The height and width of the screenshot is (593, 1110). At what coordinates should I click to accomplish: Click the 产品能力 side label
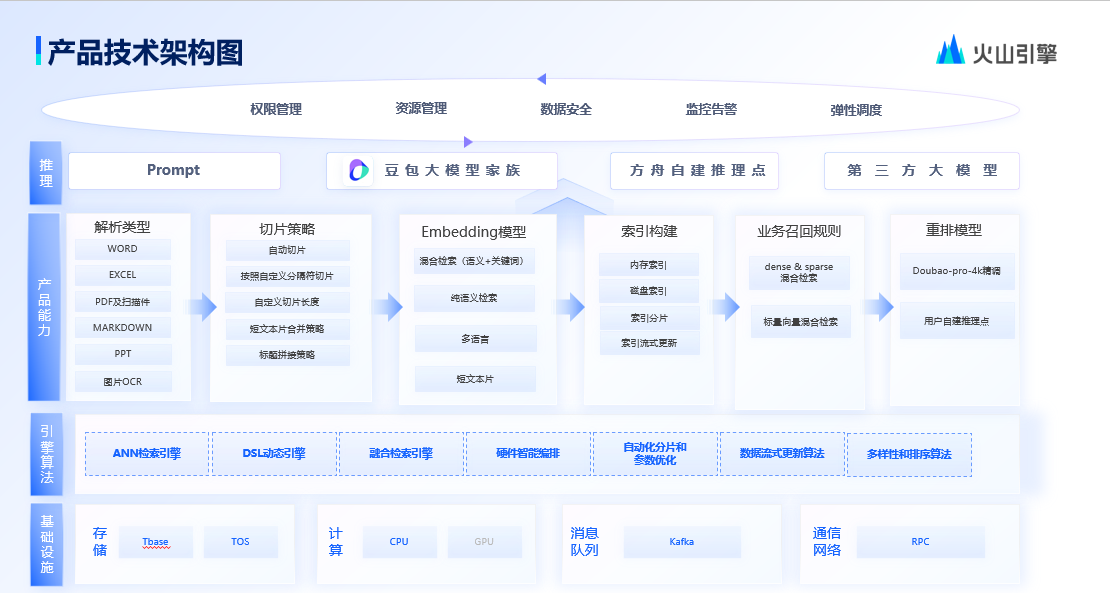coord(45,307)
